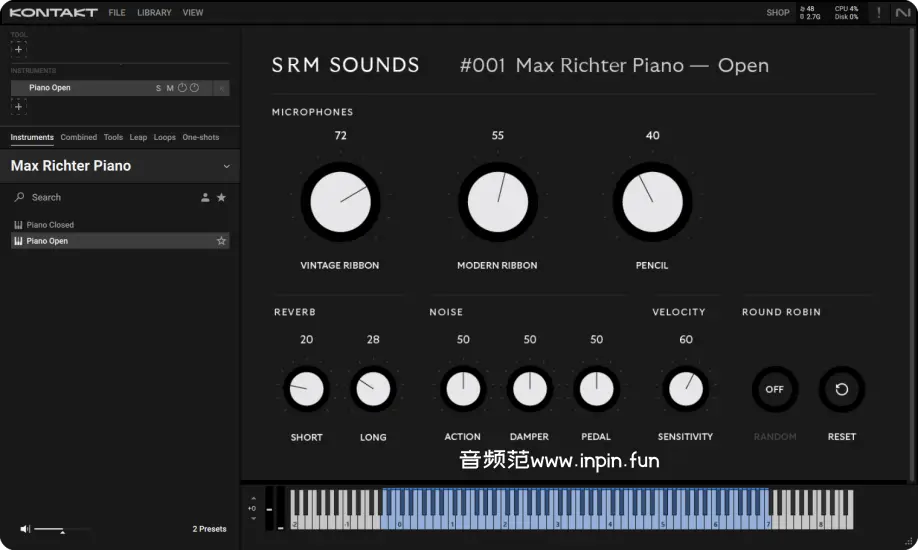This screenshot has height=550, width=918.
Task: Mute the Piano Open instrument
Action: 170,88
